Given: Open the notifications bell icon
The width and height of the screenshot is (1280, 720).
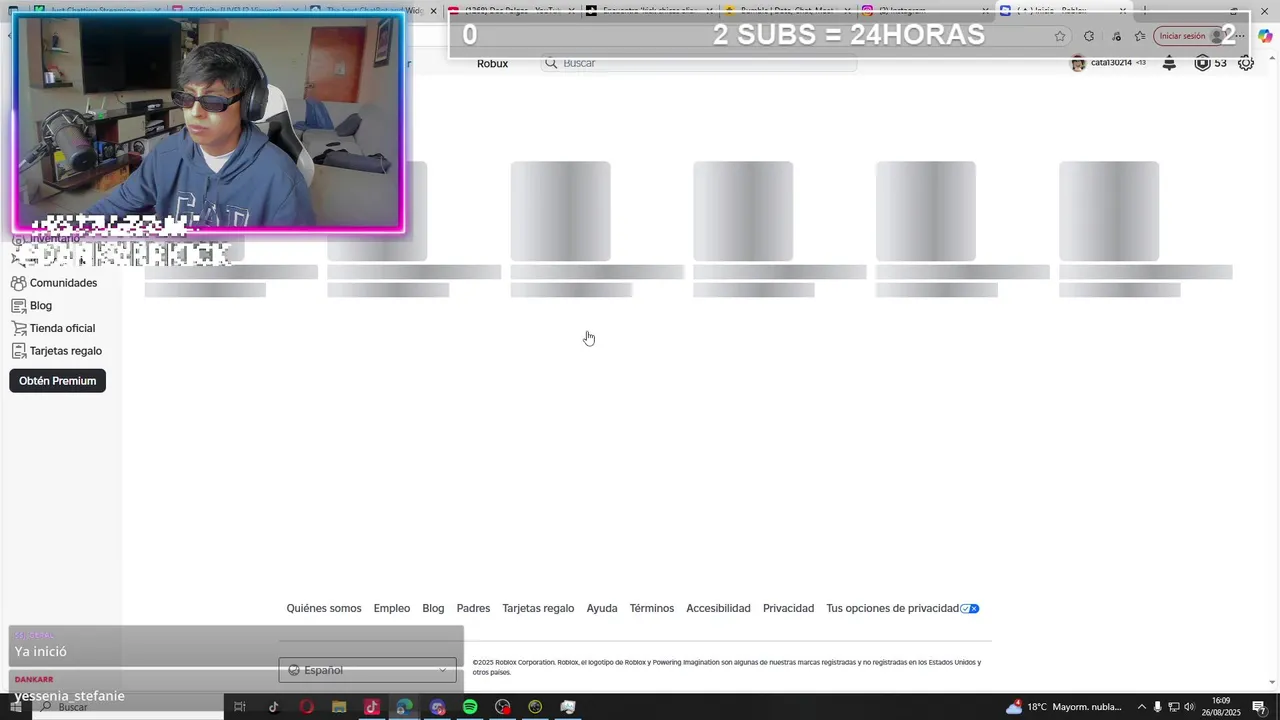Looking at the screenshot, I should point(1169,63).
